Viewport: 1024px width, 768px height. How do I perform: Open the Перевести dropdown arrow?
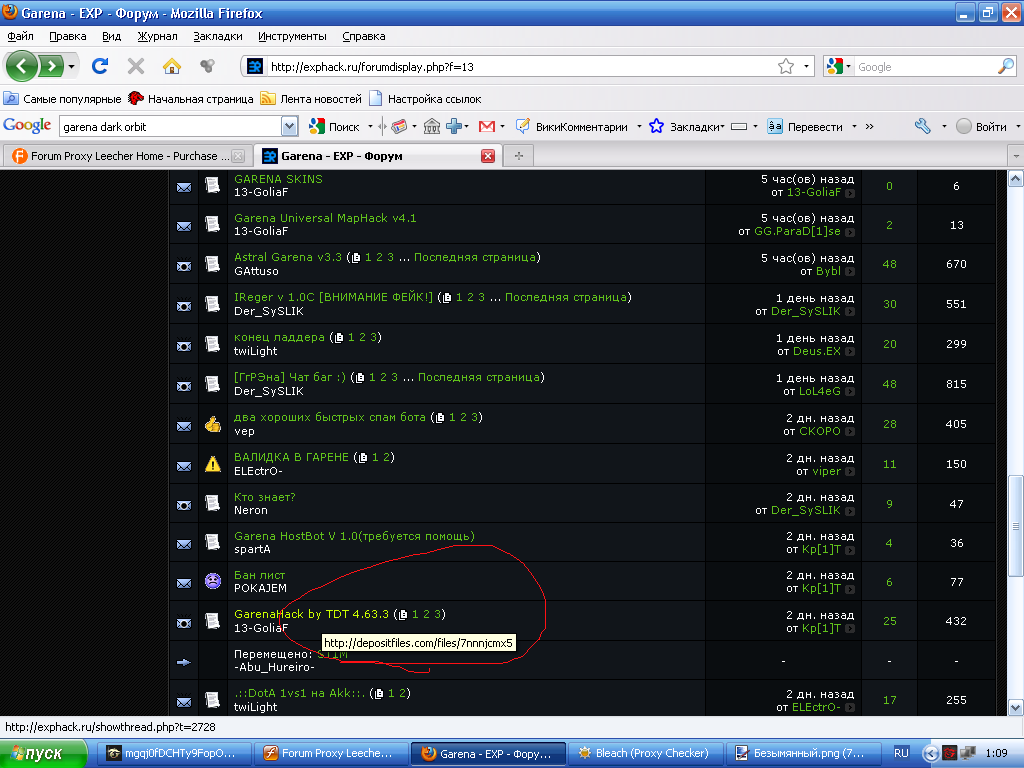[854, 127]
